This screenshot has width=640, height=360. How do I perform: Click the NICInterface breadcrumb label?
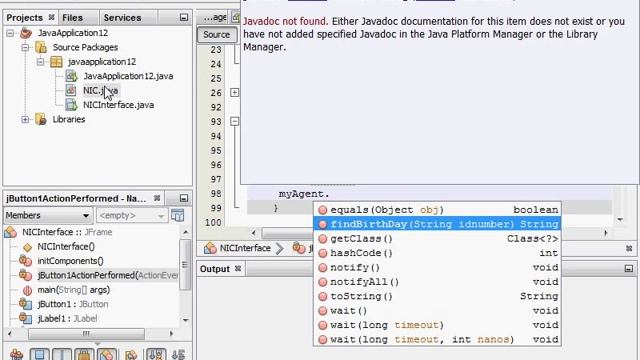245,248
